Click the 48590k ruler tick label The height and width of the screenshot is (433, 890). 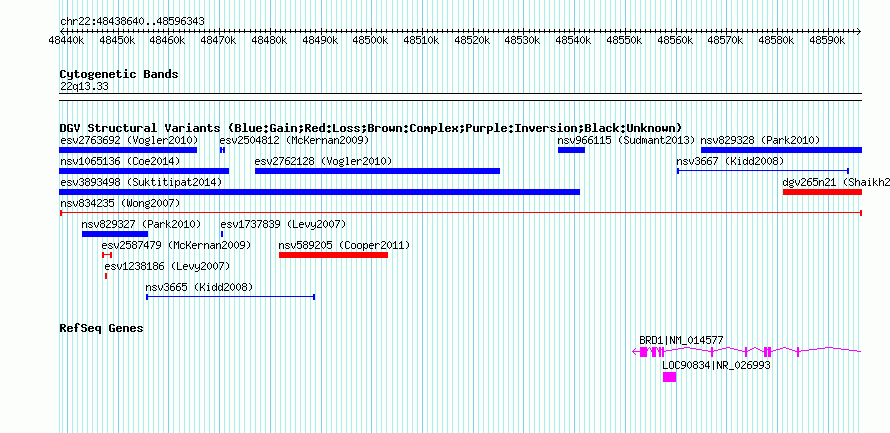[826, 40]
